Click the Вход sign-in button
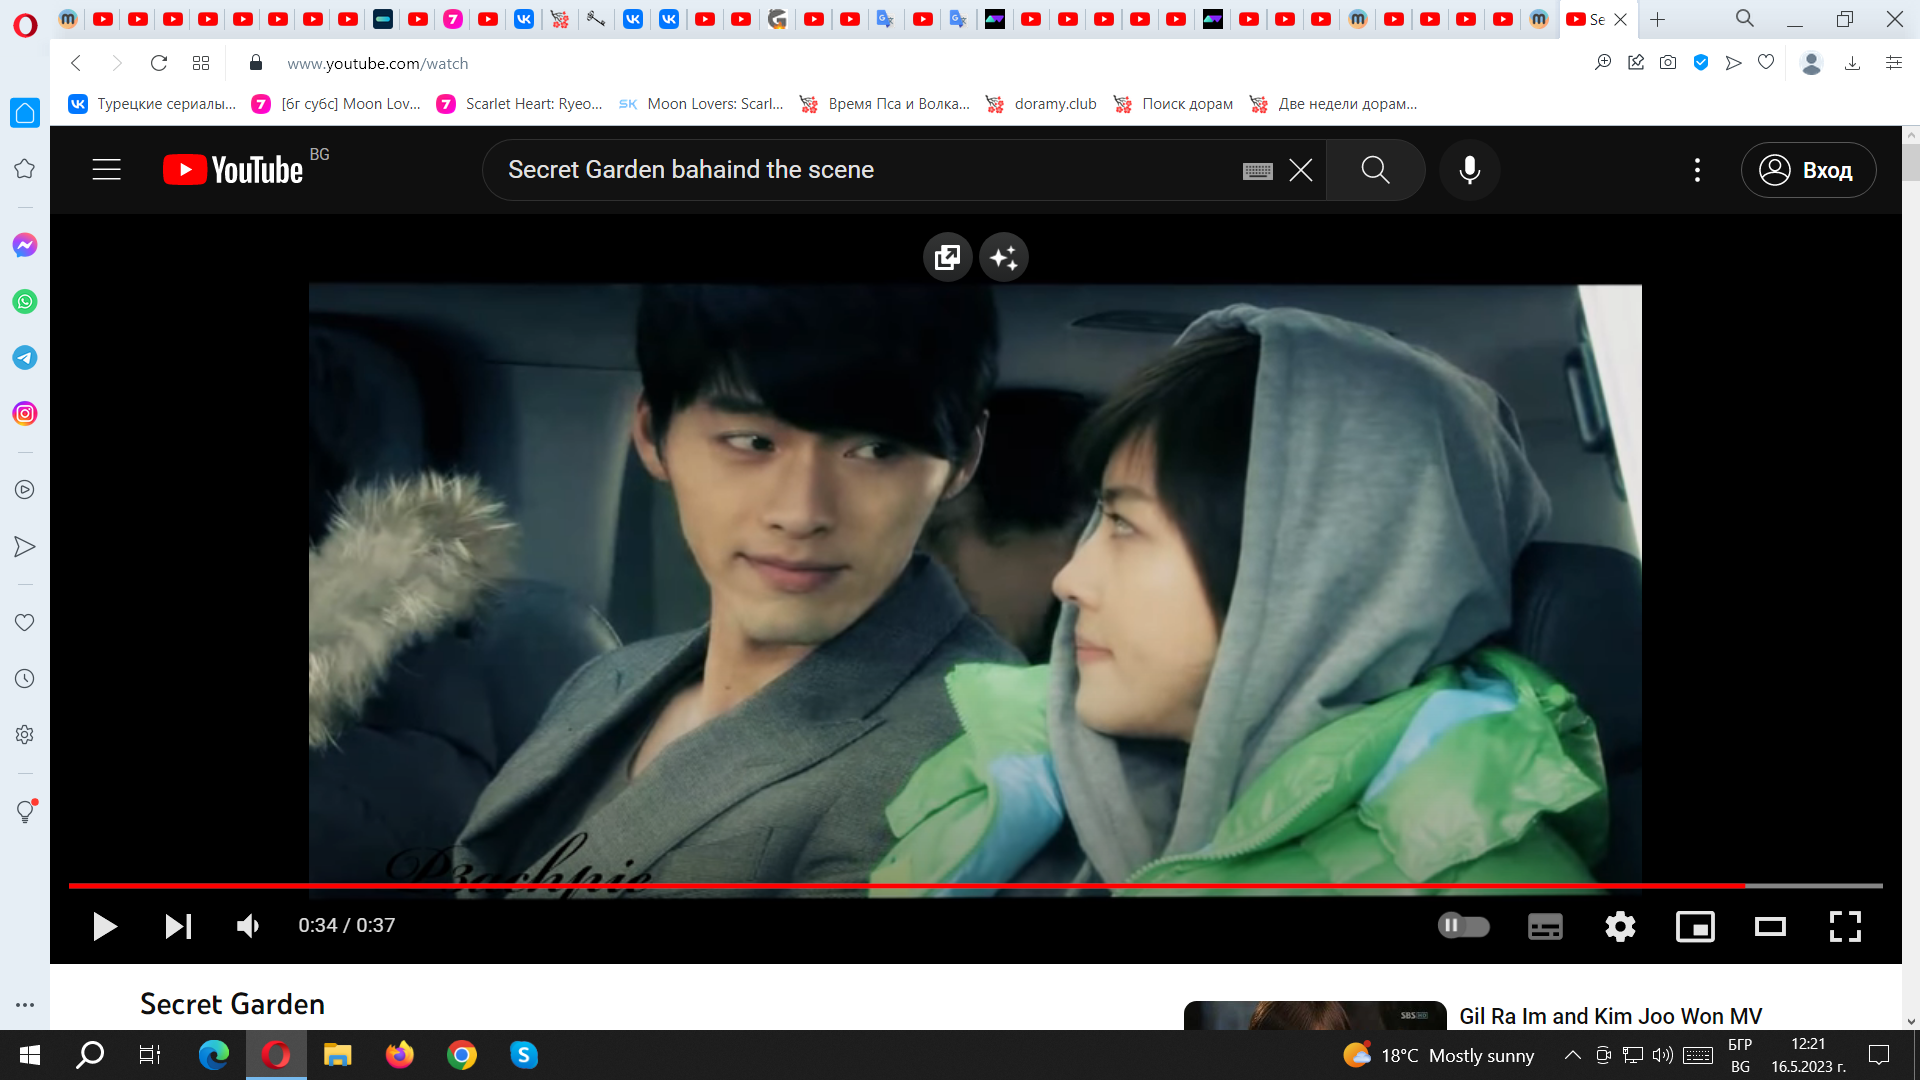This screenshot has width=1920, height=1080. pos(1808,170)
